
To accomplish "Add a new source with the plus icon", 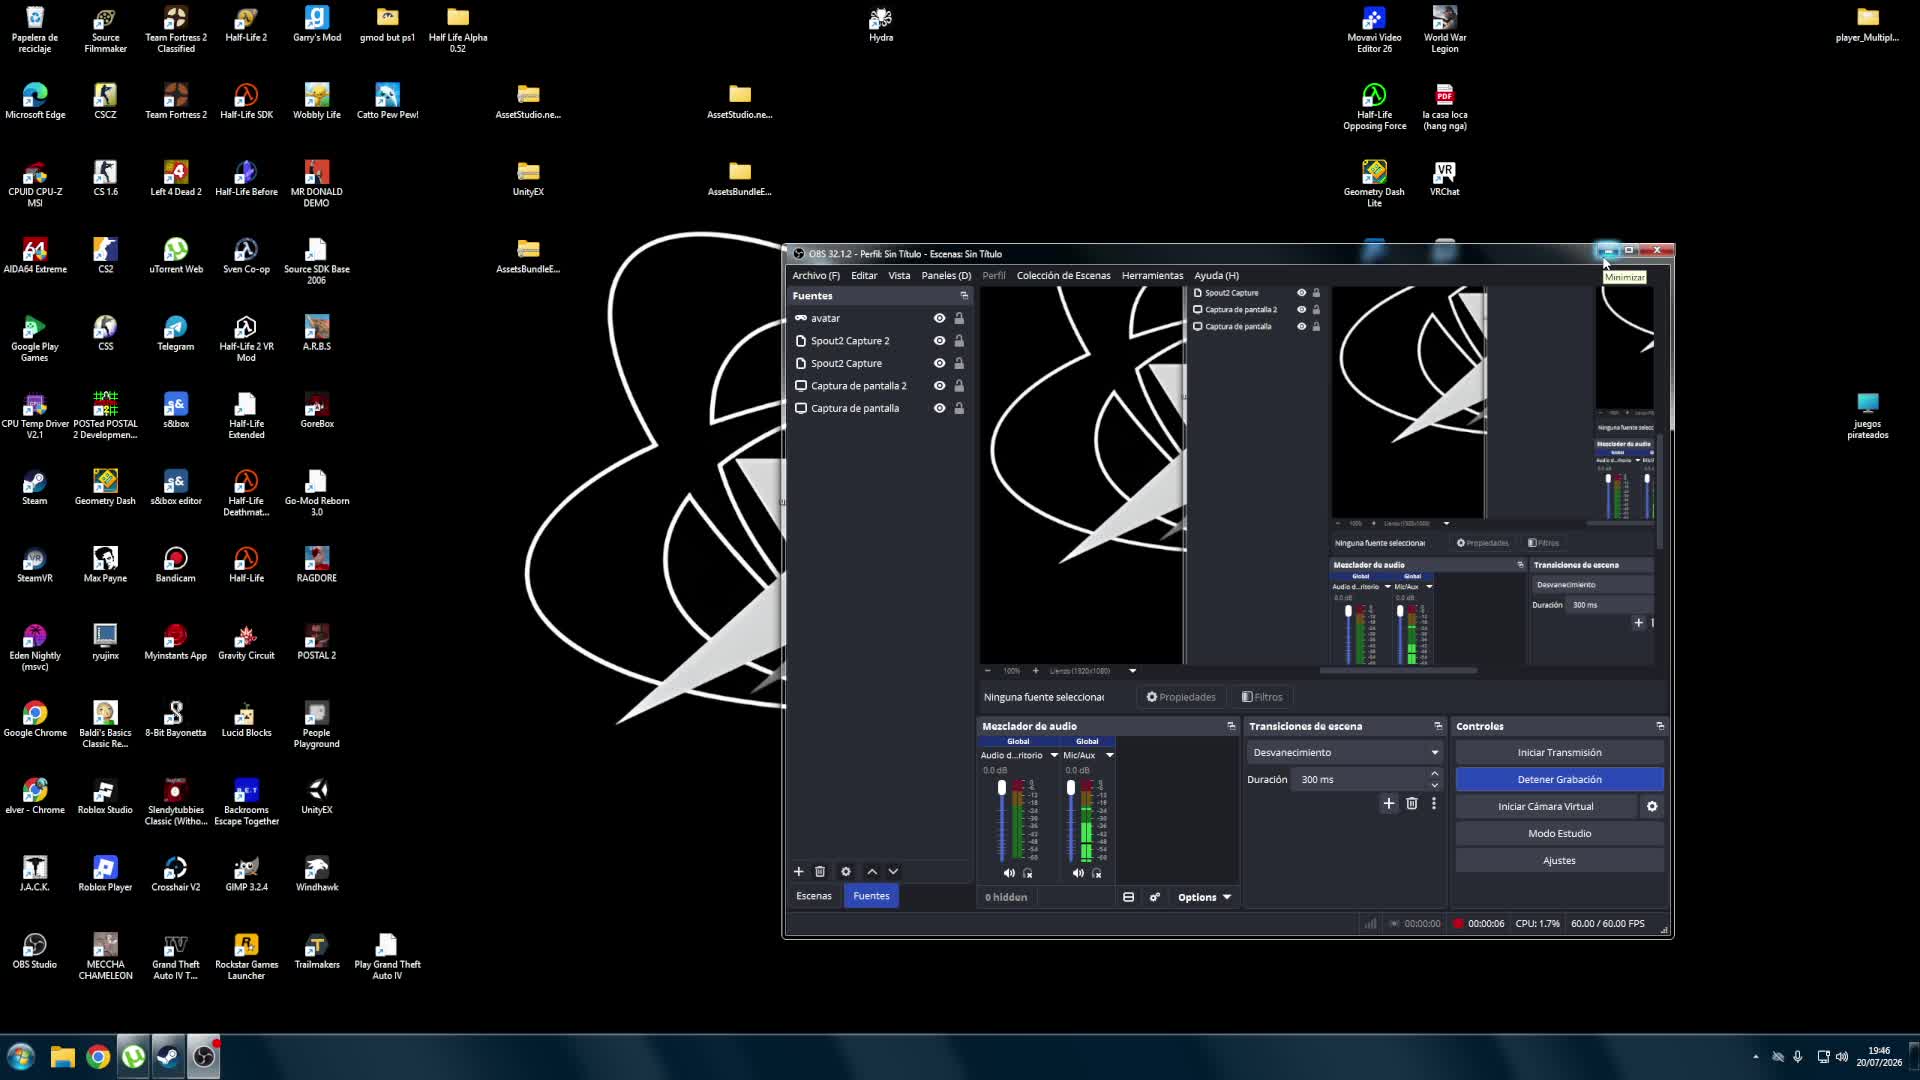I will click(x=798, y=871).
